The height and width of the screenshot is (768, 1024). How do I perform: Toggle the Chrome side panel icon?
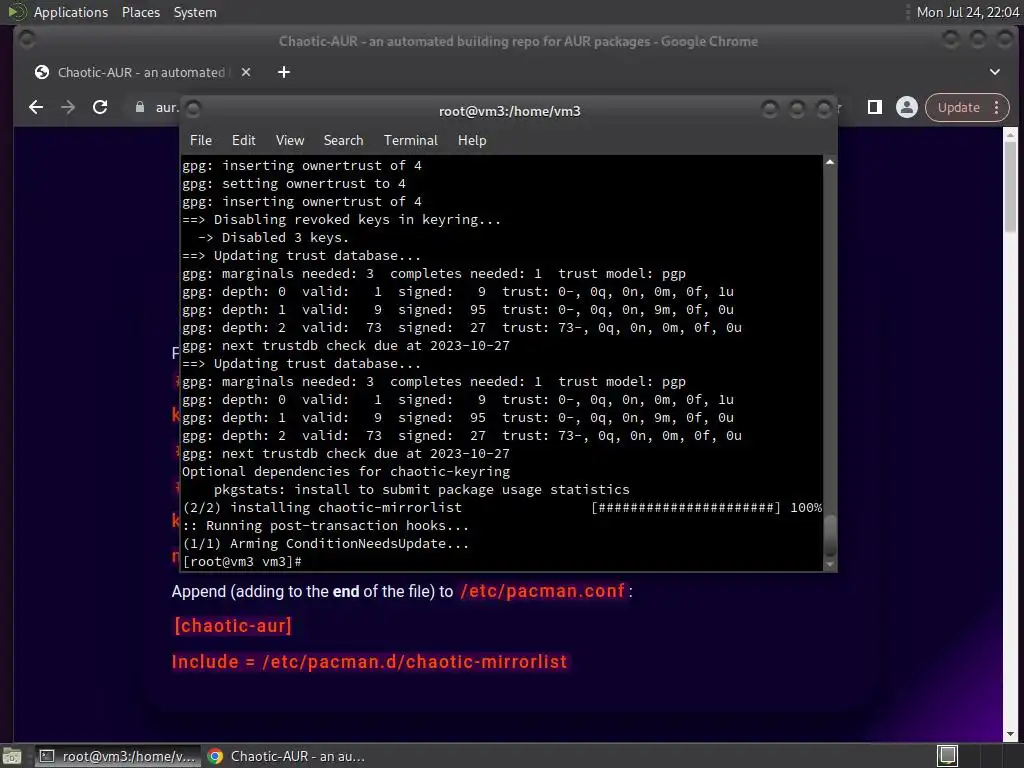(x=874, y=107)
